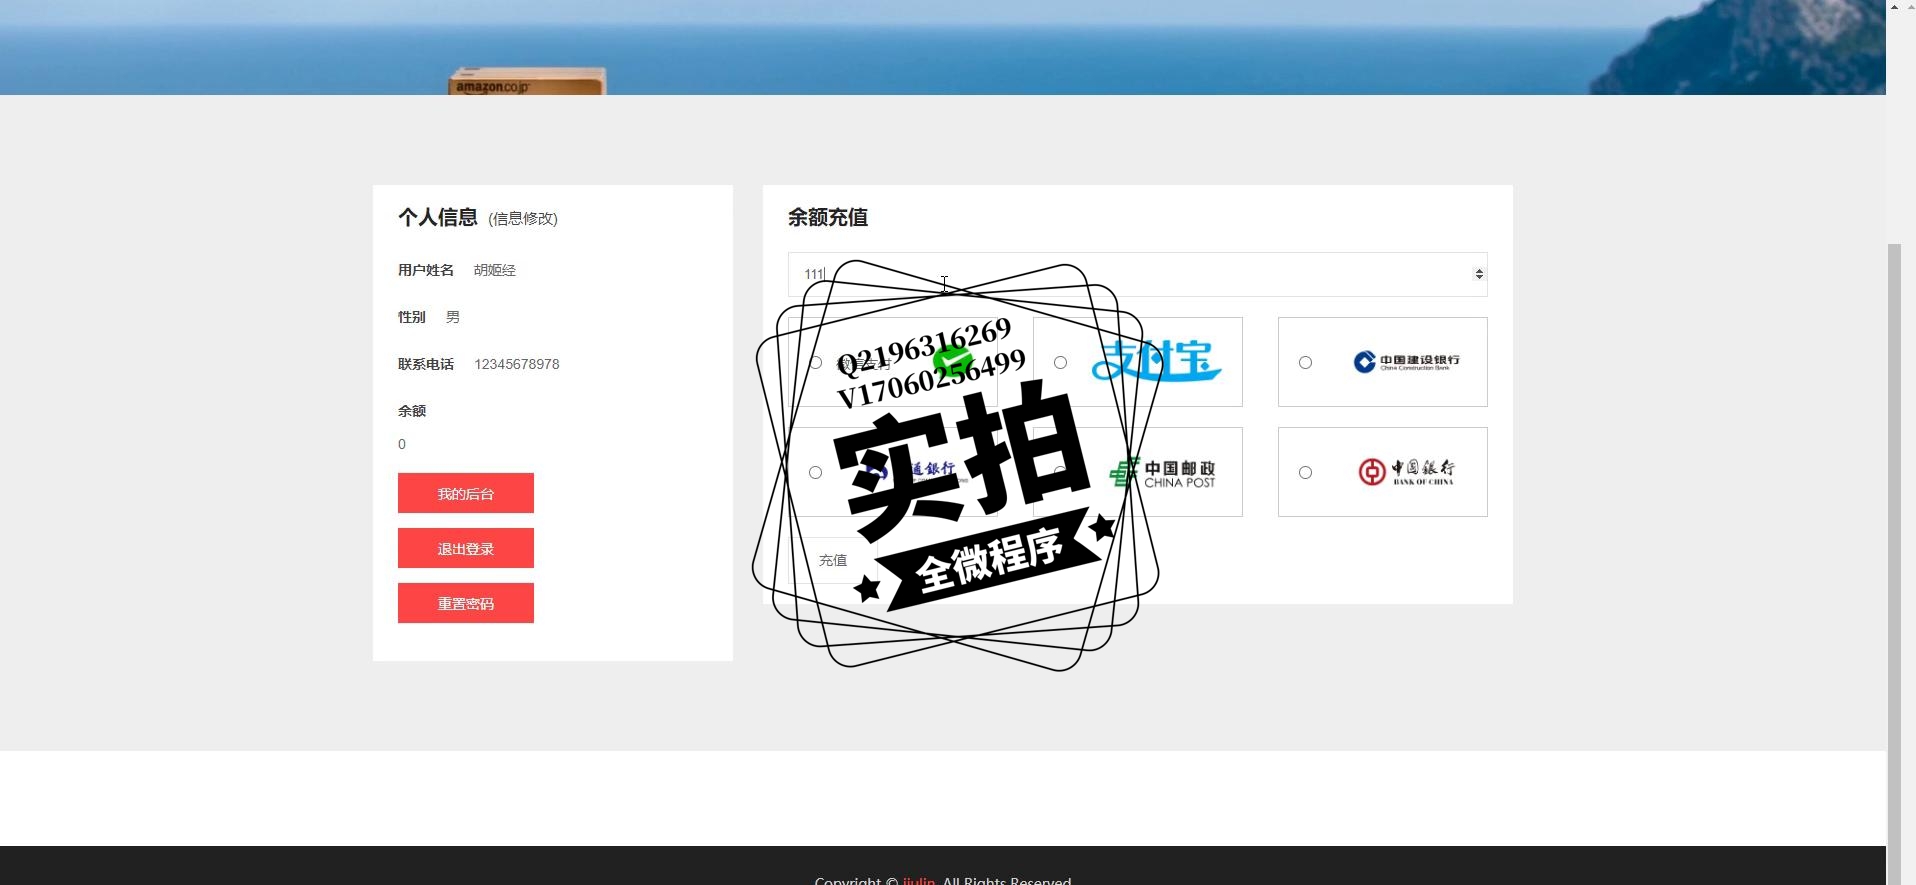Click the 充值 recharge button

coord(833,560)
